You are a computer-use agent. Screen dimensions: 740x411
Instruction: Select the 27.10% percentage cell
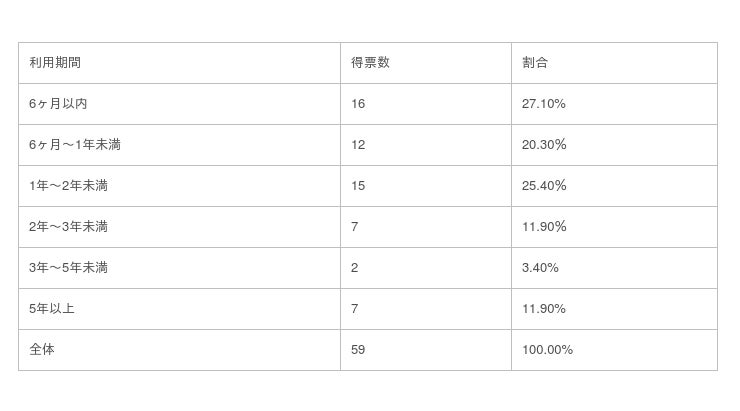tap(544, 104)
